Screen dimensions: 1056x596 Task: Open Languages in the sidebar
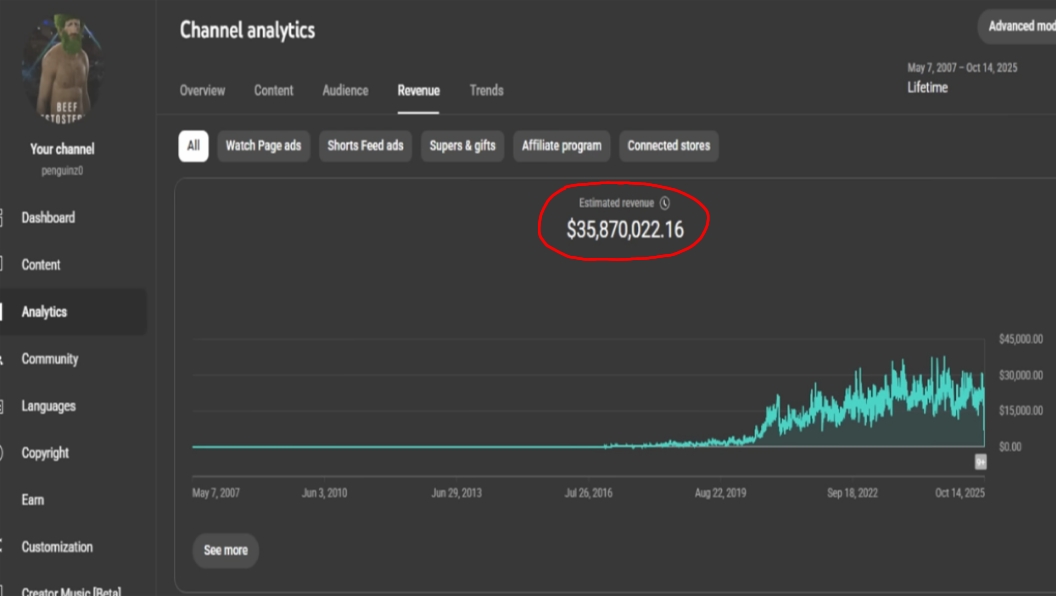tap(48, 406)
